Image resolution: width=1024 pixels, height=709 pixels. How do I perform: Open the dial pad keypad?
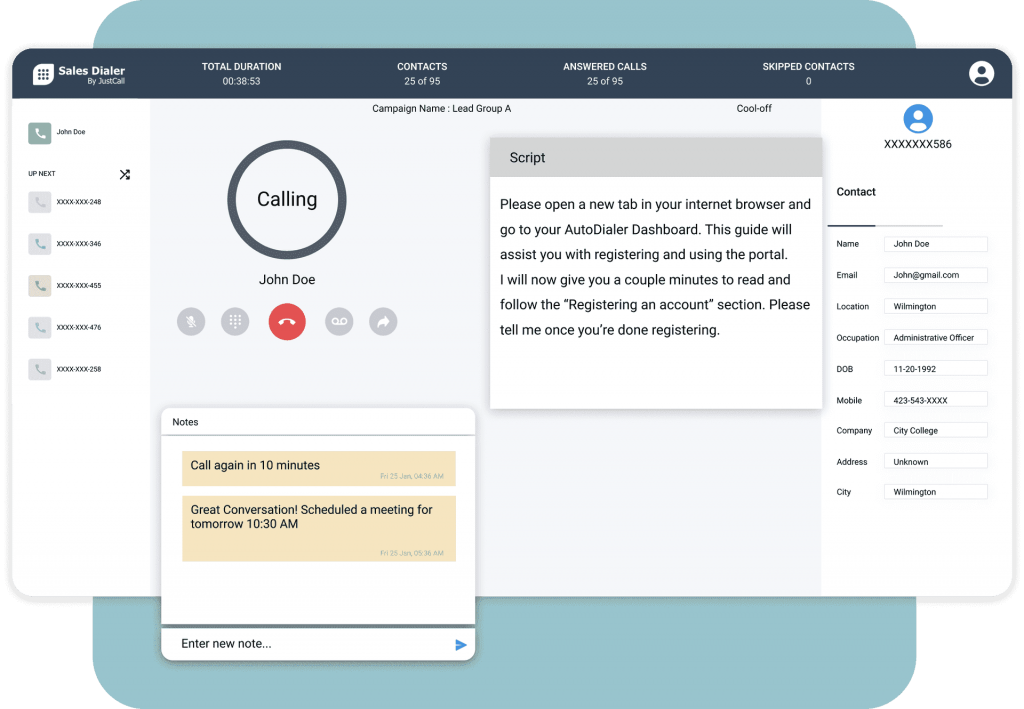[x=235, y=321]
